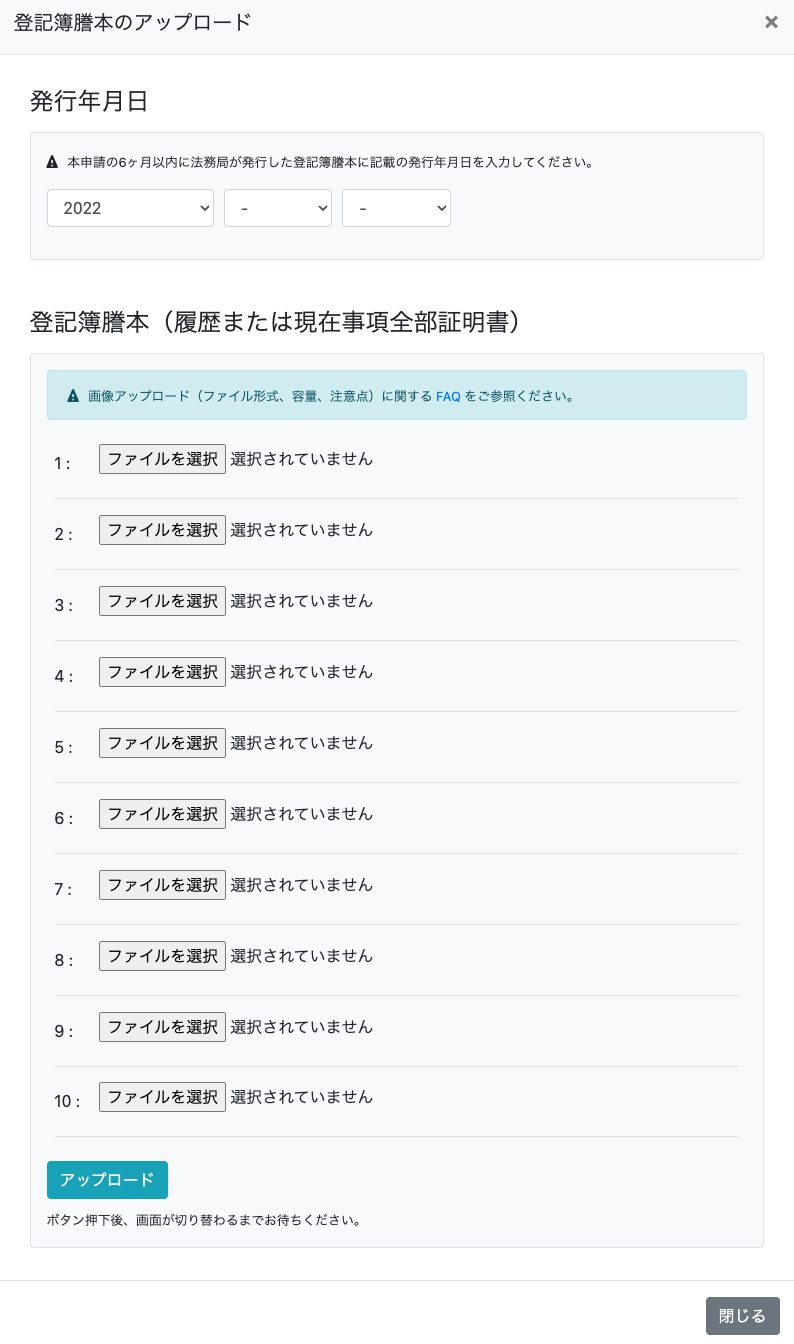Viewport: 794px width, 1344px height.
Task: Choose a file for slot 8
Action: click(162, 956)
